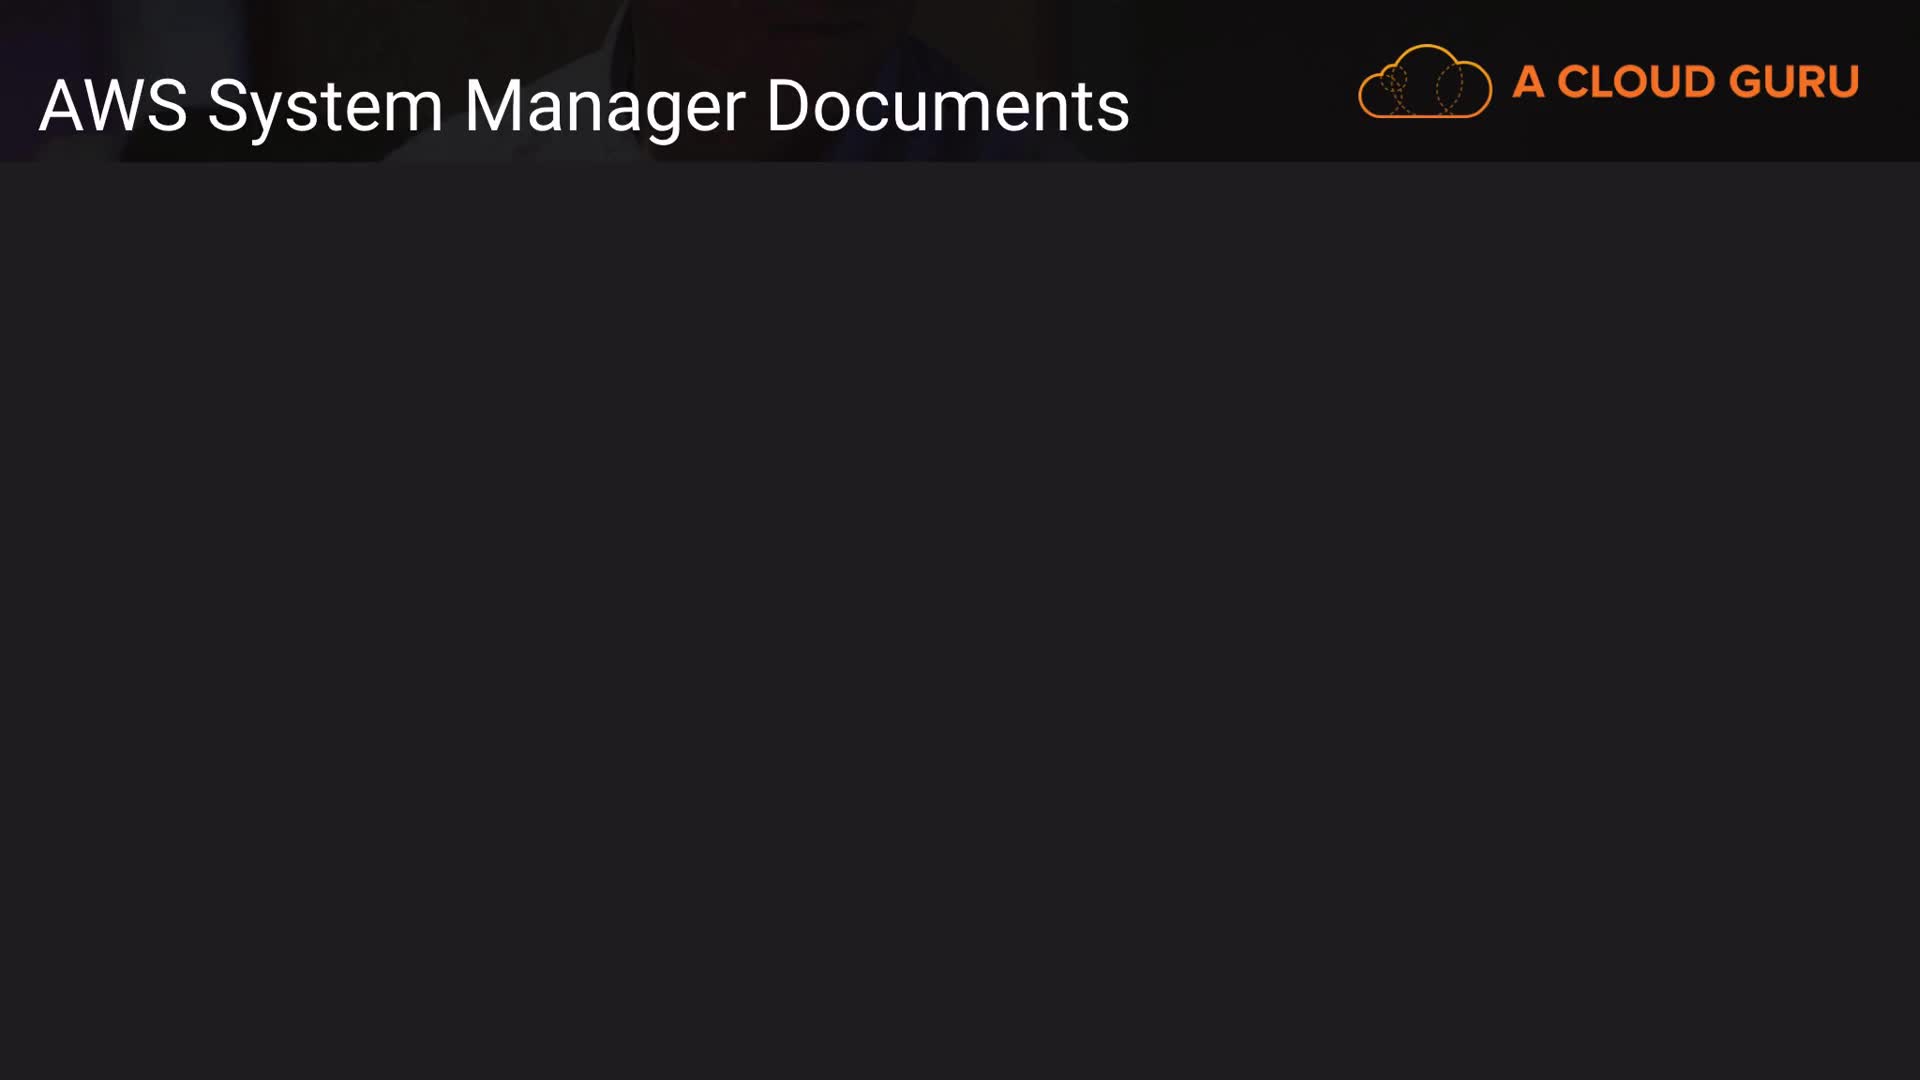Click the letter "A" before CLOUD

click(x=1528, y=82)
